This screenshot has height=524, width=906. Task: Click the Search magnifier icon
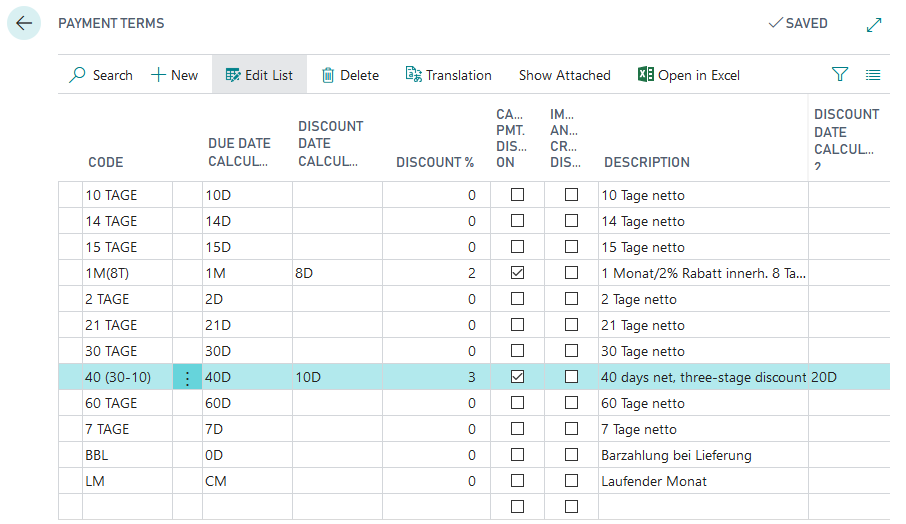[78, 75]
